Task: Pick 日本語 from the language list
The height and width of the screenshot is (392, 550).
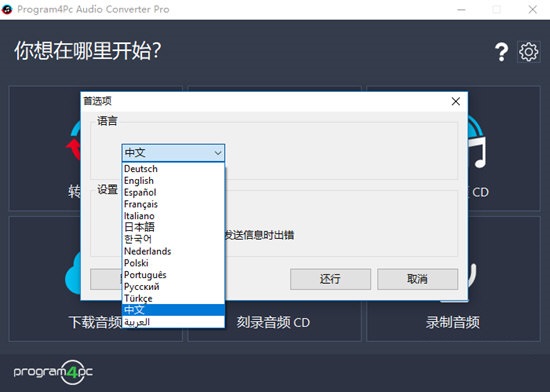Action: click(x=173, y=227)
